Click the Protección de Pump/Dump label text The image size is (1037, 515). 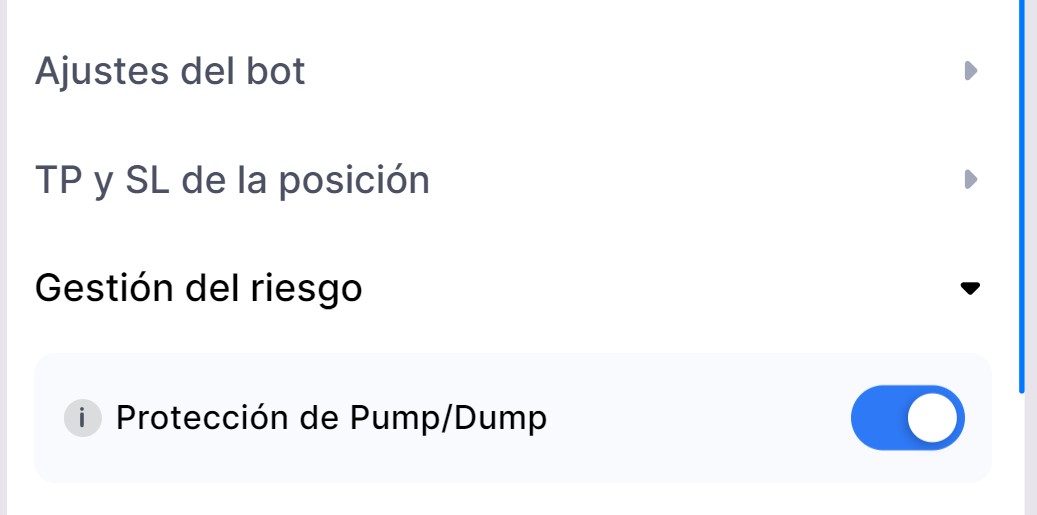(x=331, y=418)
